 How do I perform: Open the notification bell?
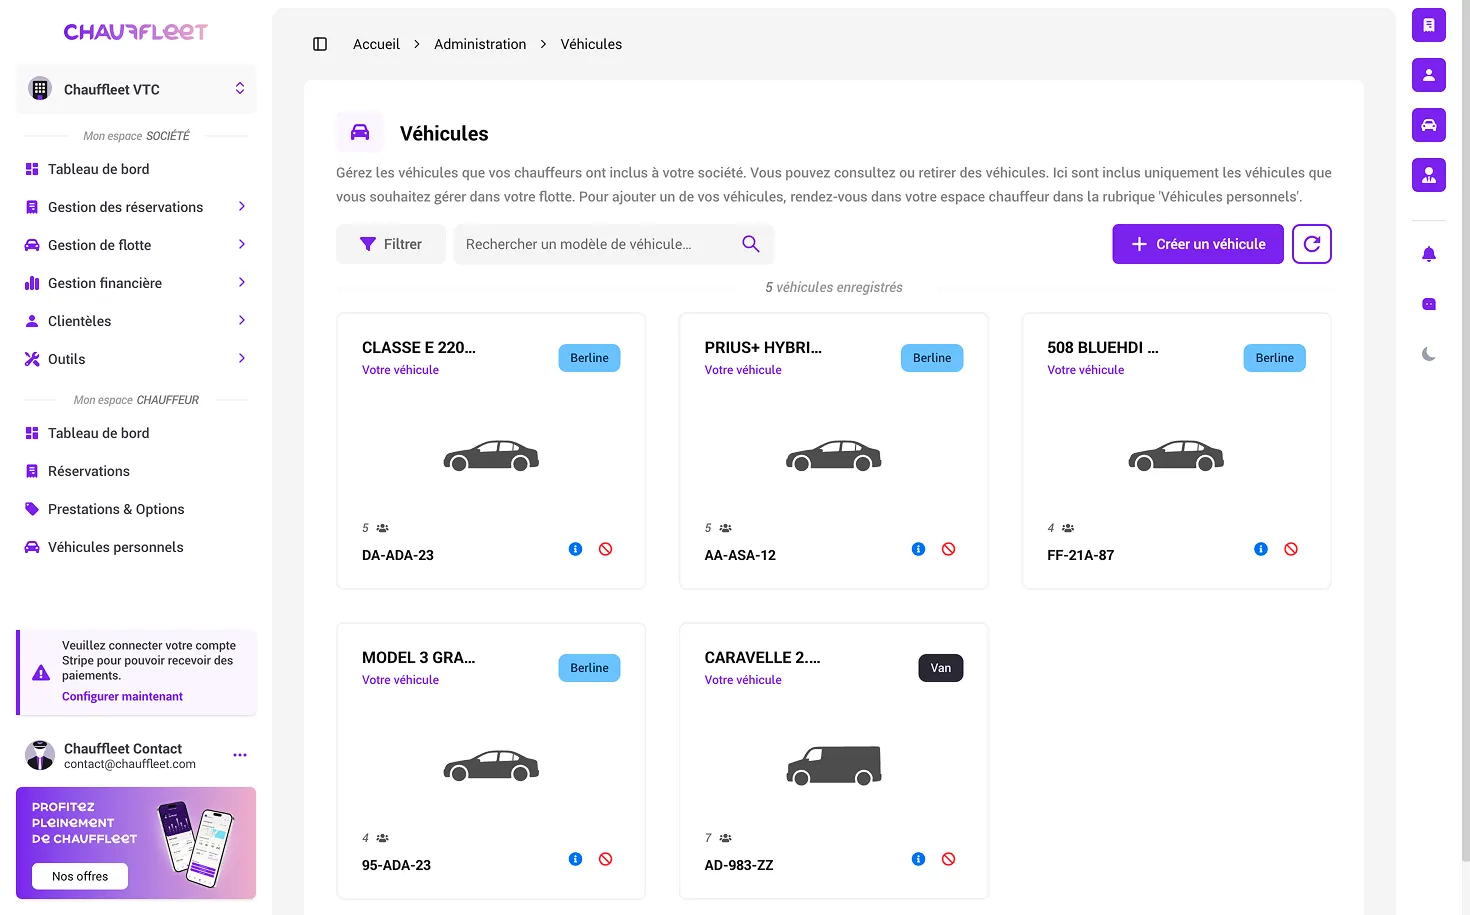(x=1428, y=253)
